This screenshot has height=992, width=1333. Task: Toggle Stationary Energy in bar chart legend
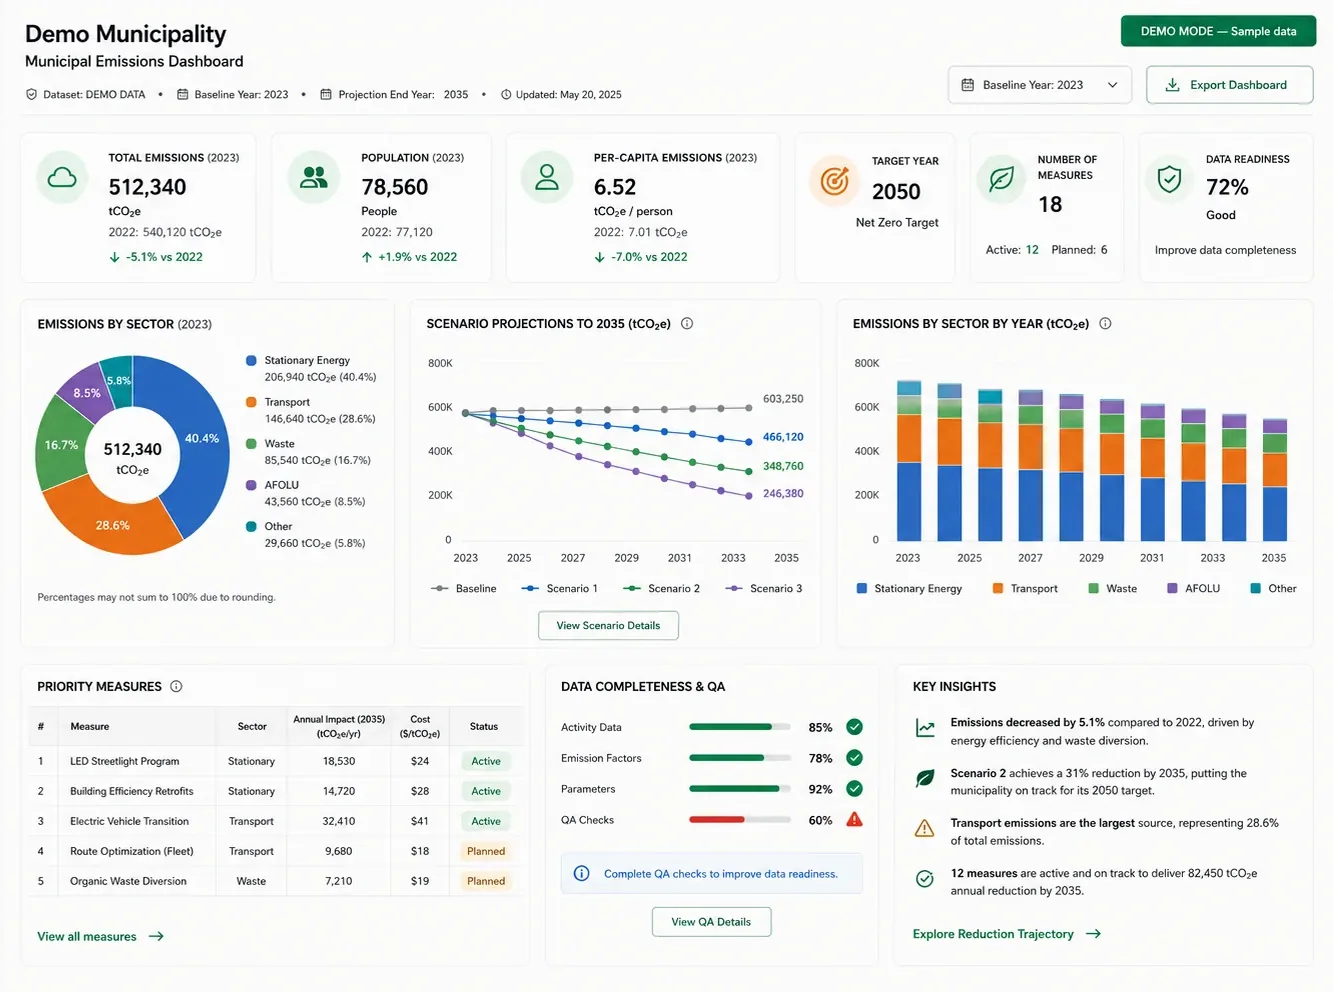coord(909,588)
